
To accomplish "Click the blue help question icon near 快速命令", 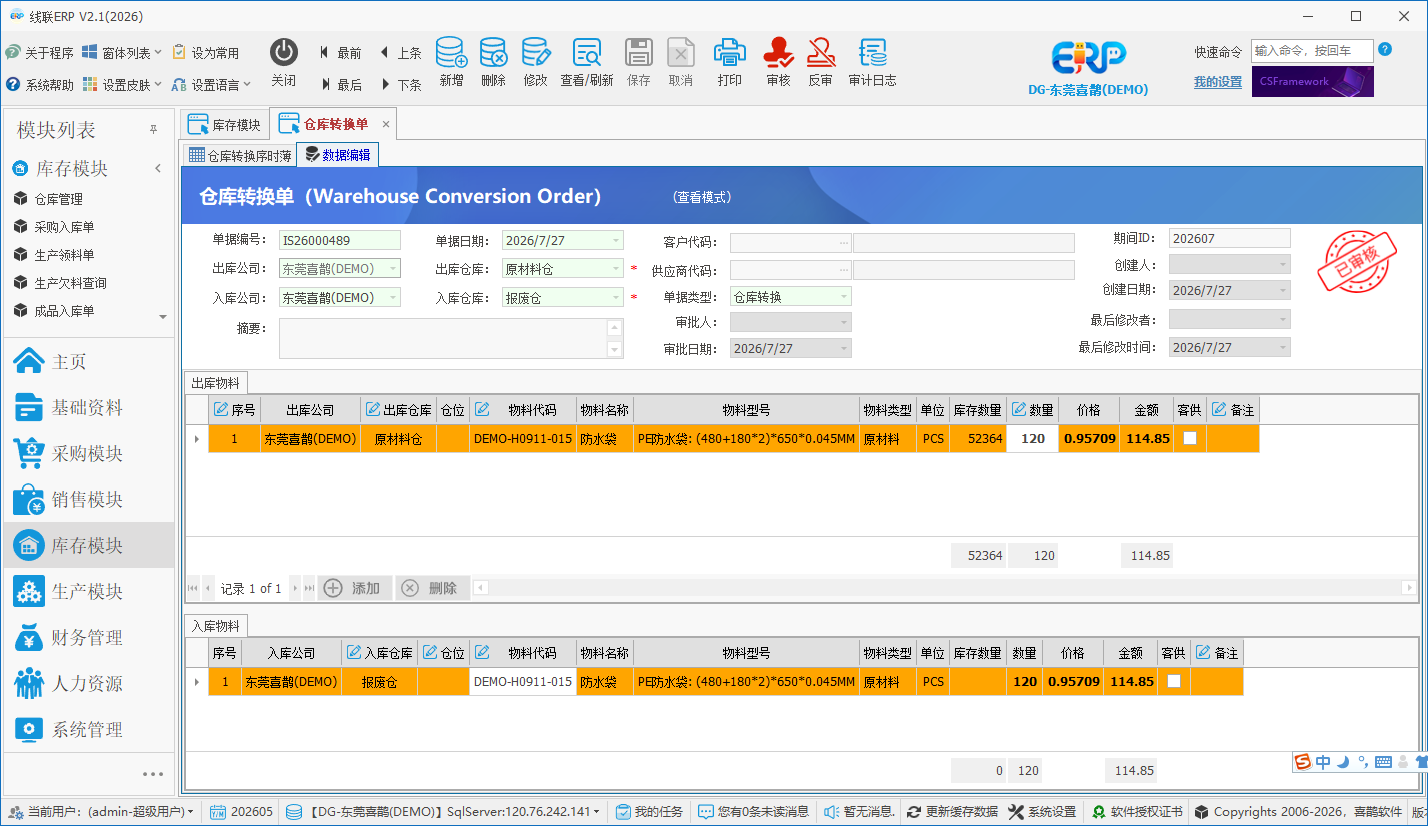I will point(1384,49).
